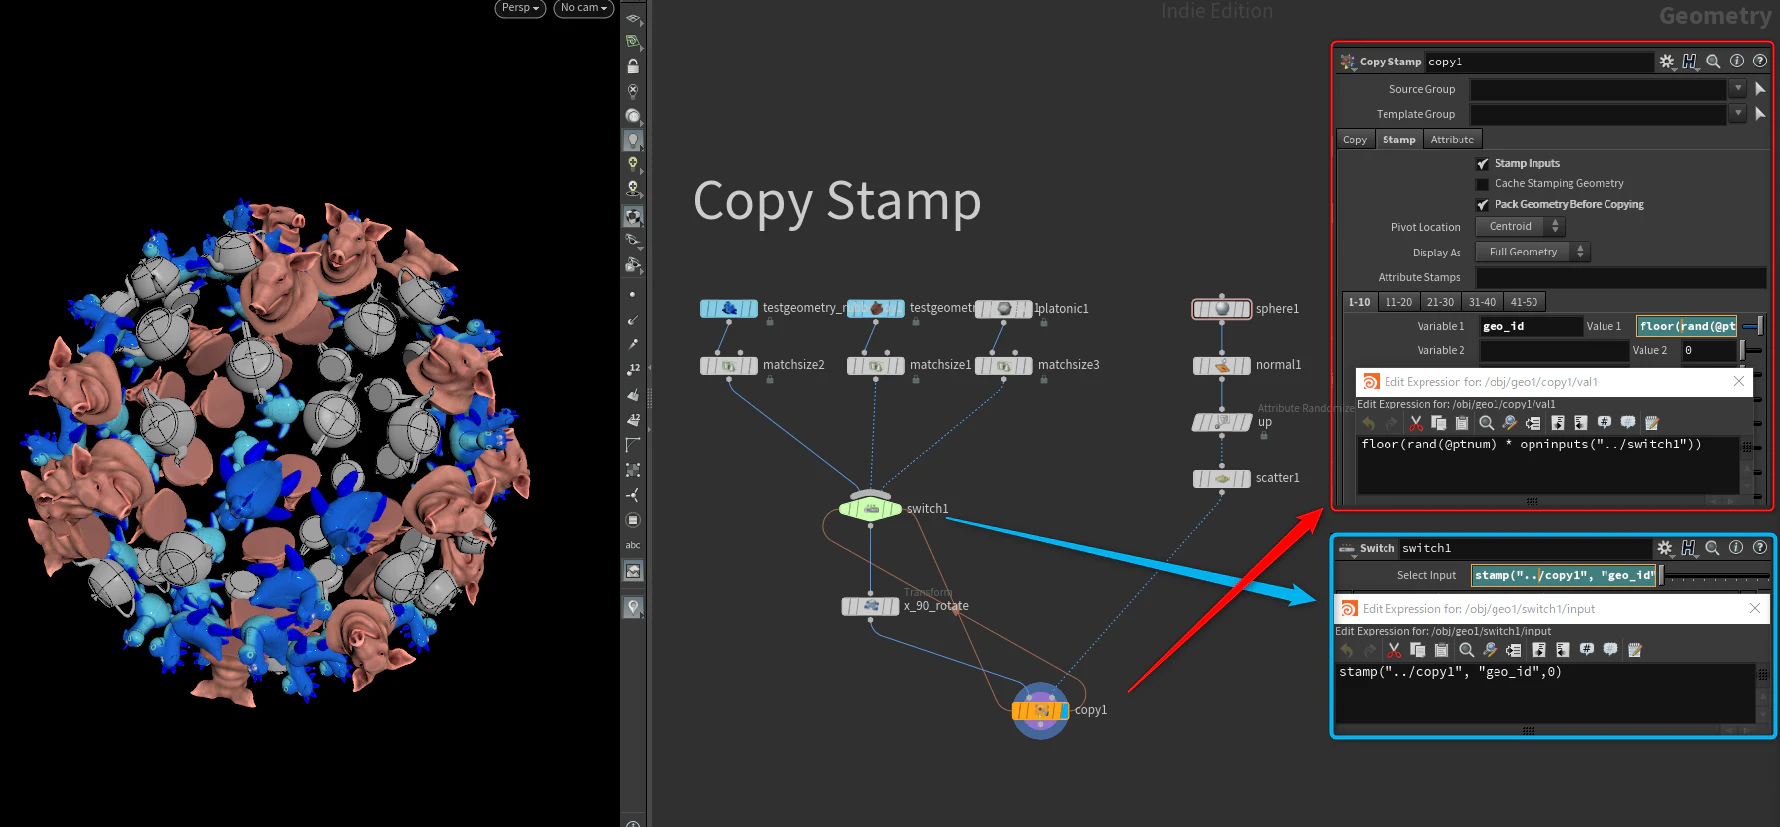This screenshot has width=1780, height=827.
Task: Select the copy1 node in network
Action: (1040, 711)
